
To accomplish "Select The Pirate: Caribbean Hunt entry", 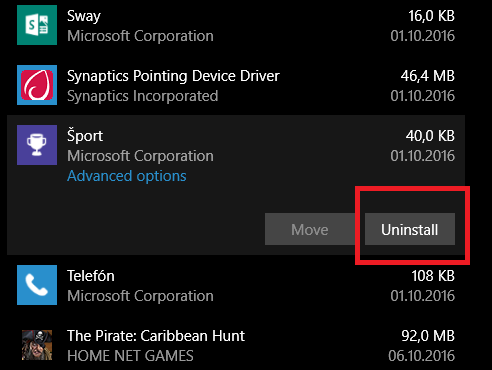I will [236, 345].
